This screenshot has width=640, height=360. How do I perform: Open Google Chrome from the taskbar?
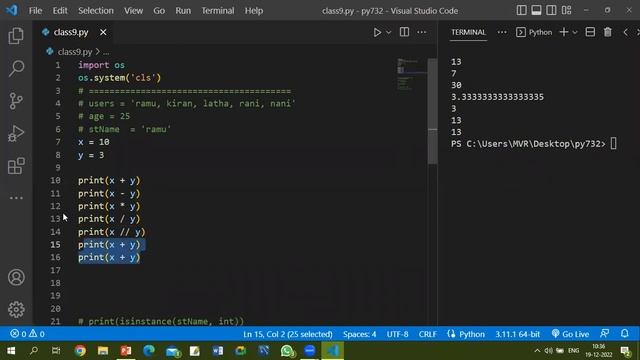click(x=80, y=351)
